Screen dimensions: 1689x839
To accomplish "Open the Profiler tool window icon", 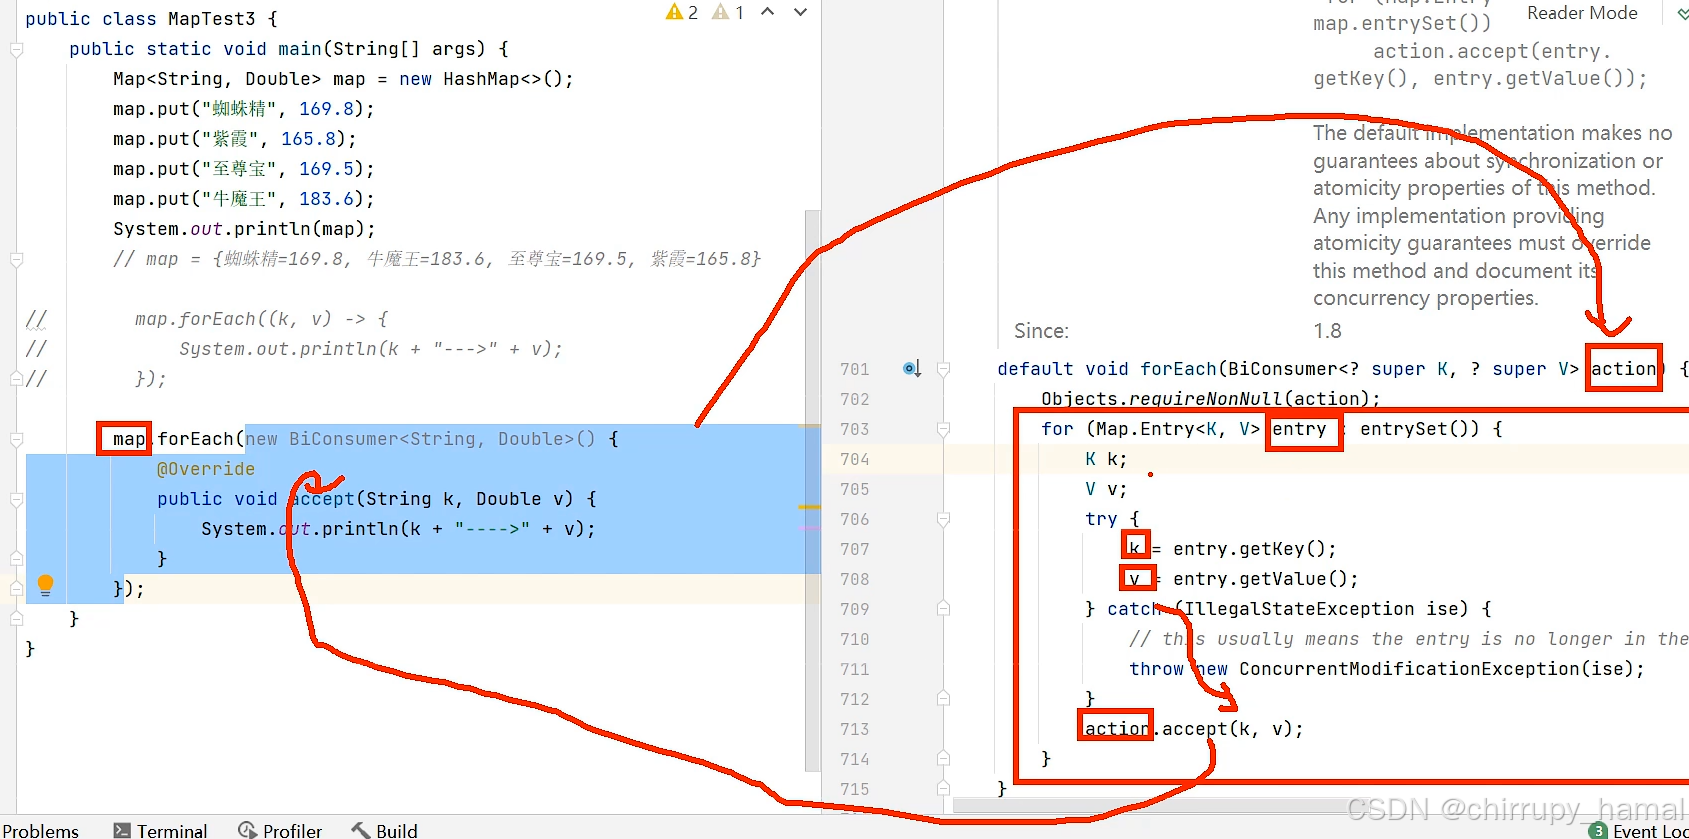I will coord(247,830).
